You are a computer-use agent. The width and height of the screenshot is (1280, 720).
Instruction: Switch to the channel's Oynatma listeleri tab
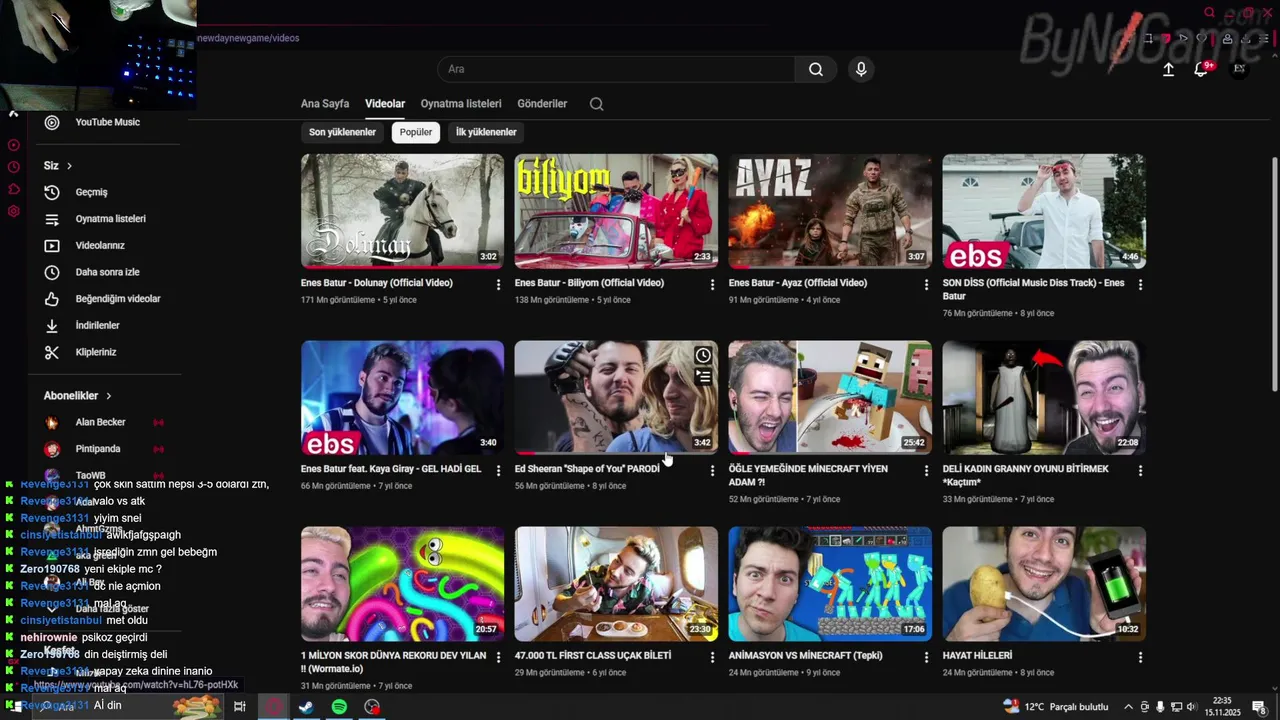coord(461,104)
